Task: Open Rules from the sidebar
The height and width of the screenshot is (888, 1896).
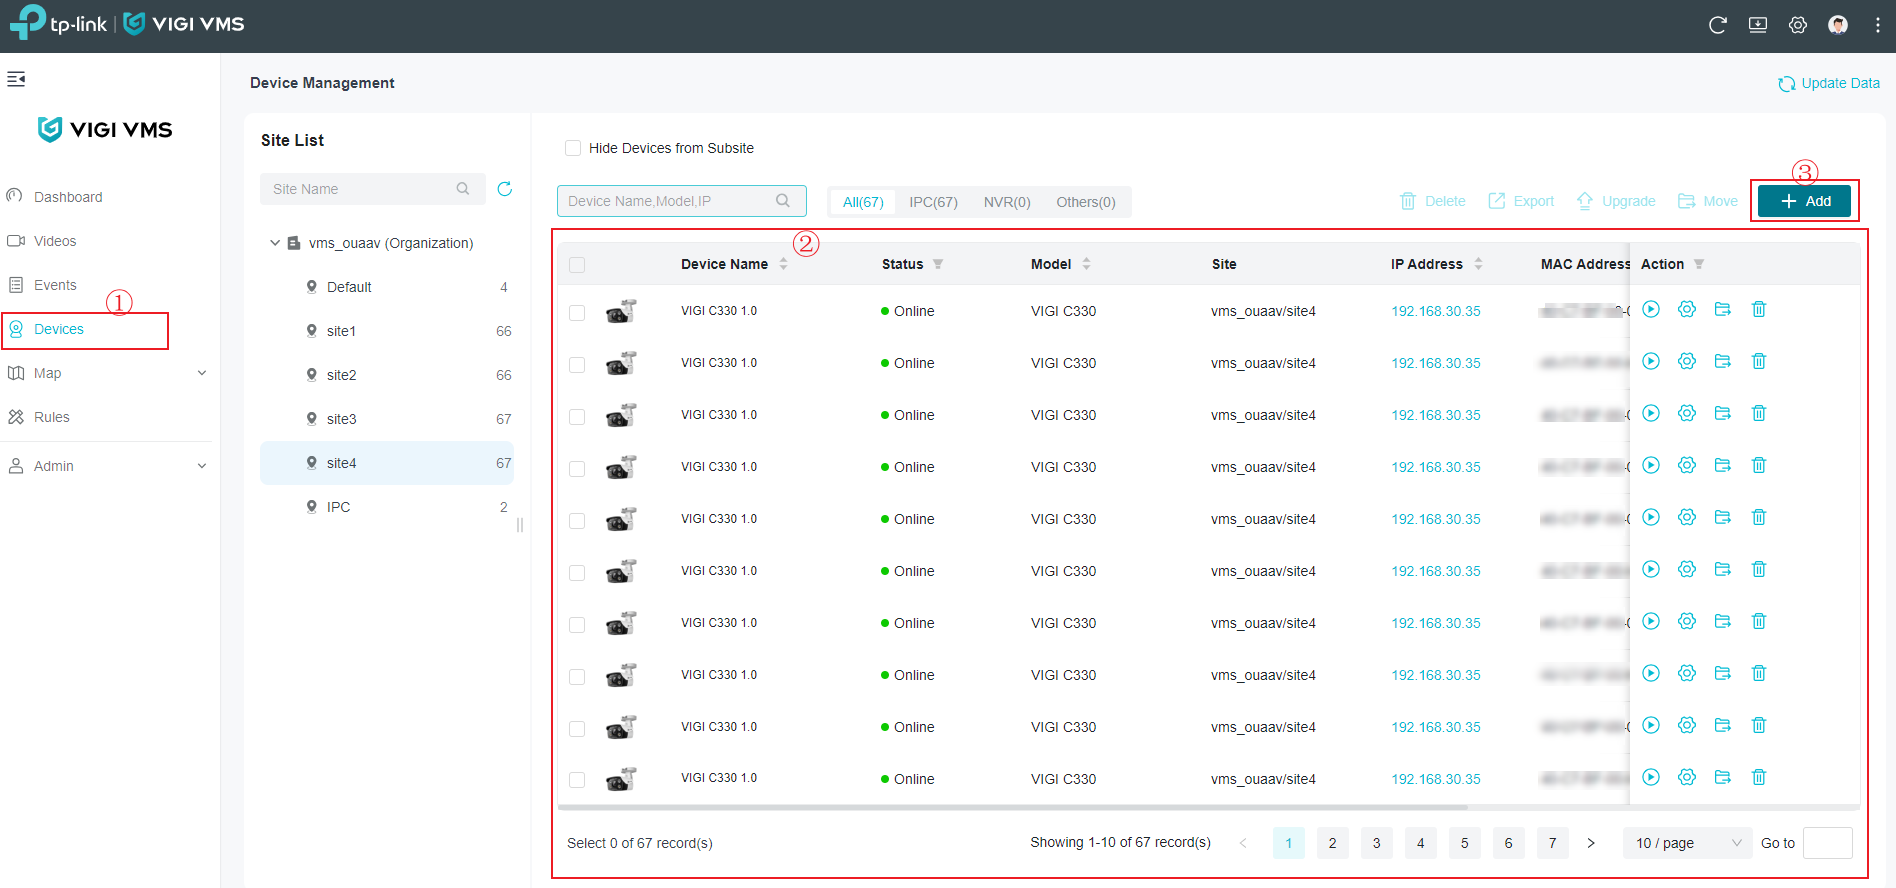Action: point(52,417)
